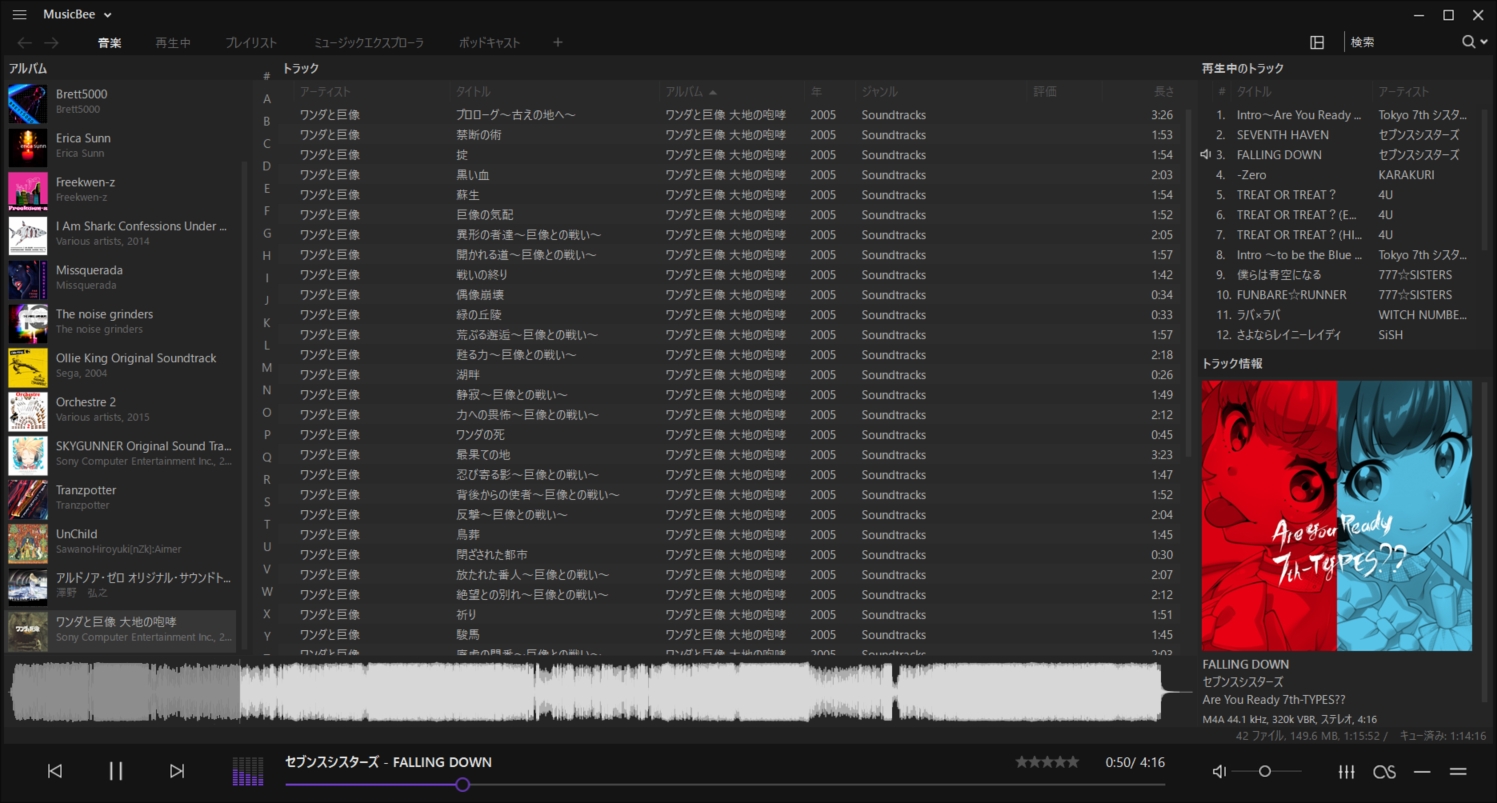Pause the current playback

[116, 771]
